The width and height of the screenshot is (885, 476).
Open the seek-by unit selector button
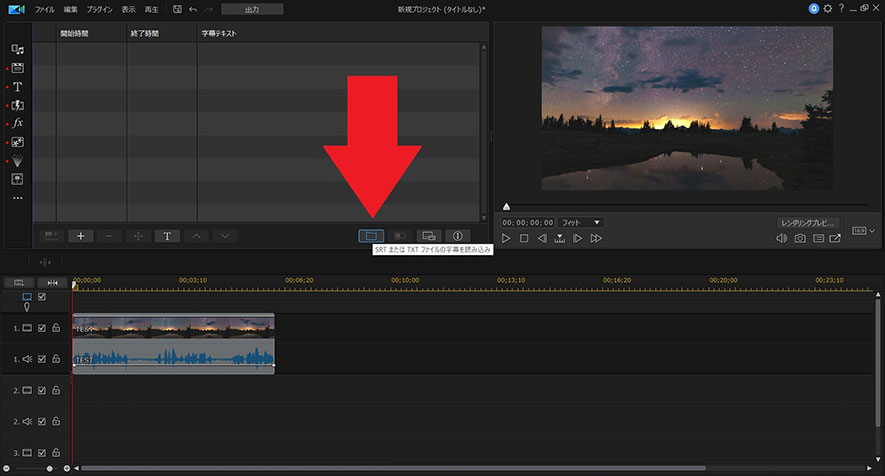[559, 238]
